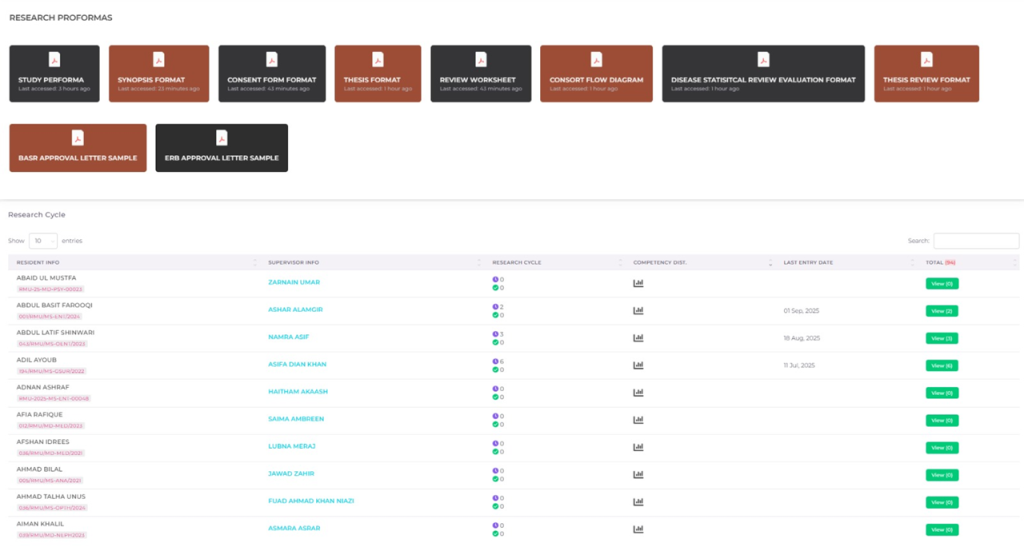View competency chart icon for Abaid Ul Mustfa

(638, 283)
